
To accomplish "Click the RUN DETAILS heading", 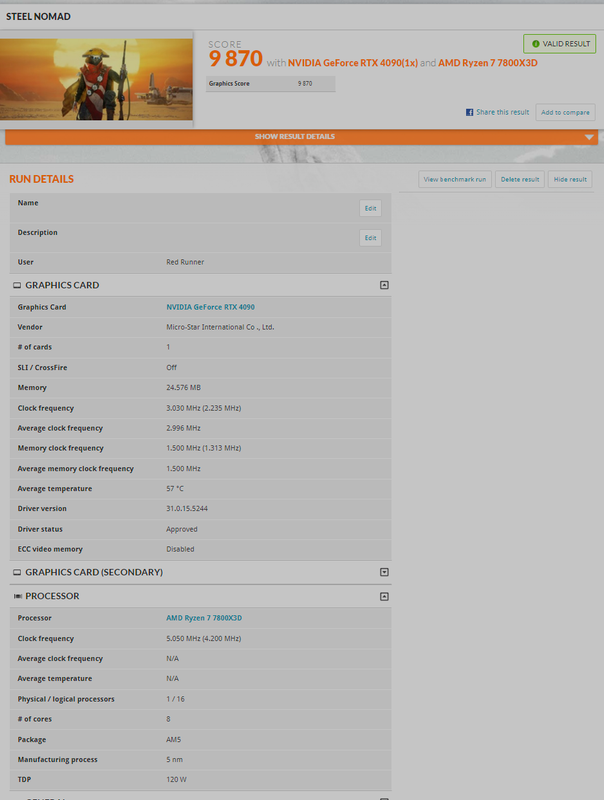I will [x=41, y=179].
